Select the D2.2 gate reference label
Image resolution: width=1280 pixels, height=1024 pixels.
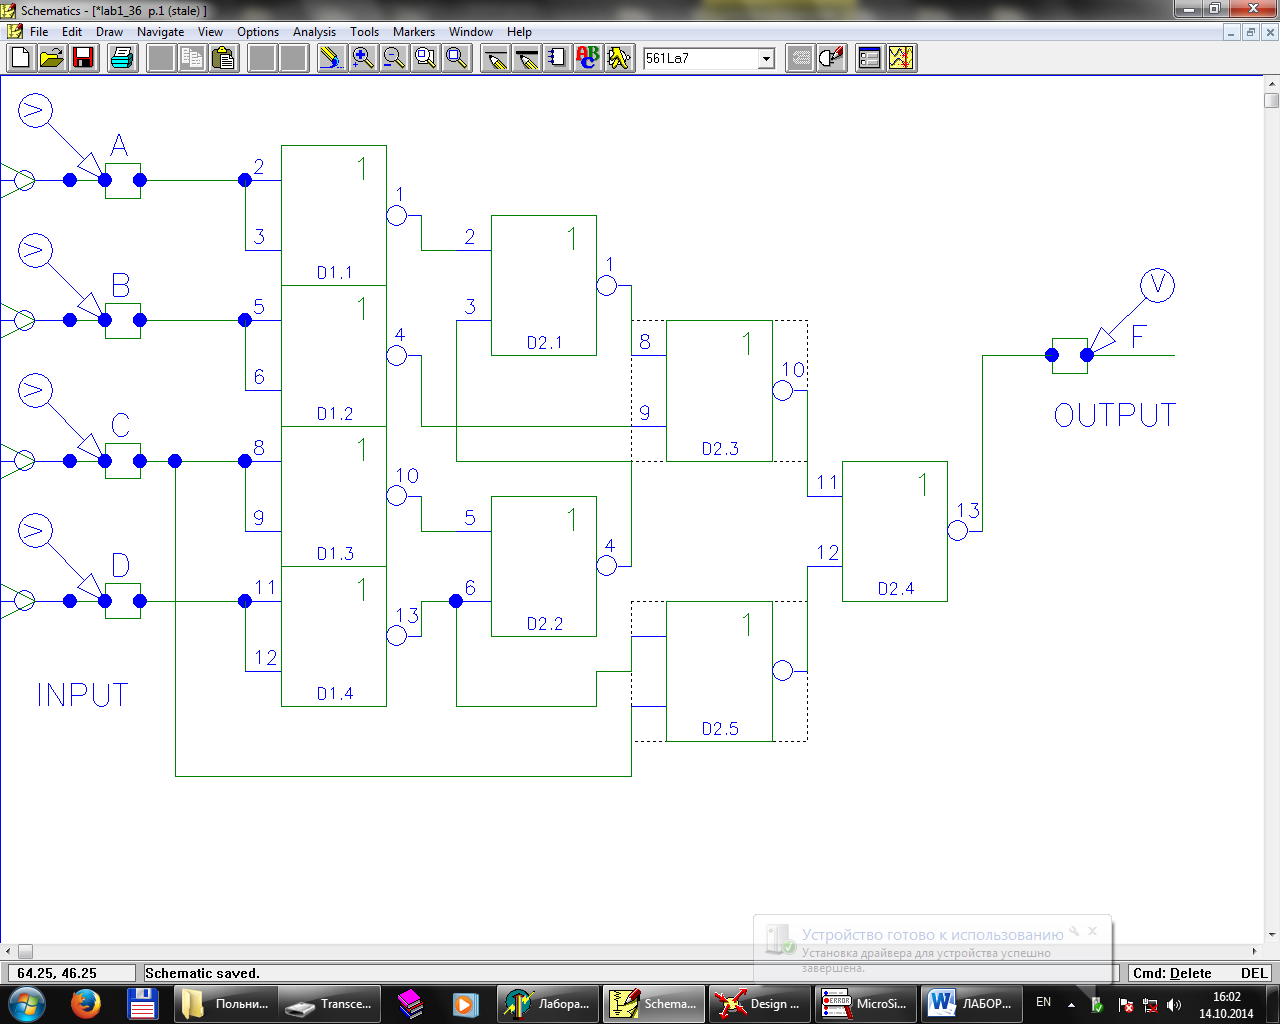[545, 624]
